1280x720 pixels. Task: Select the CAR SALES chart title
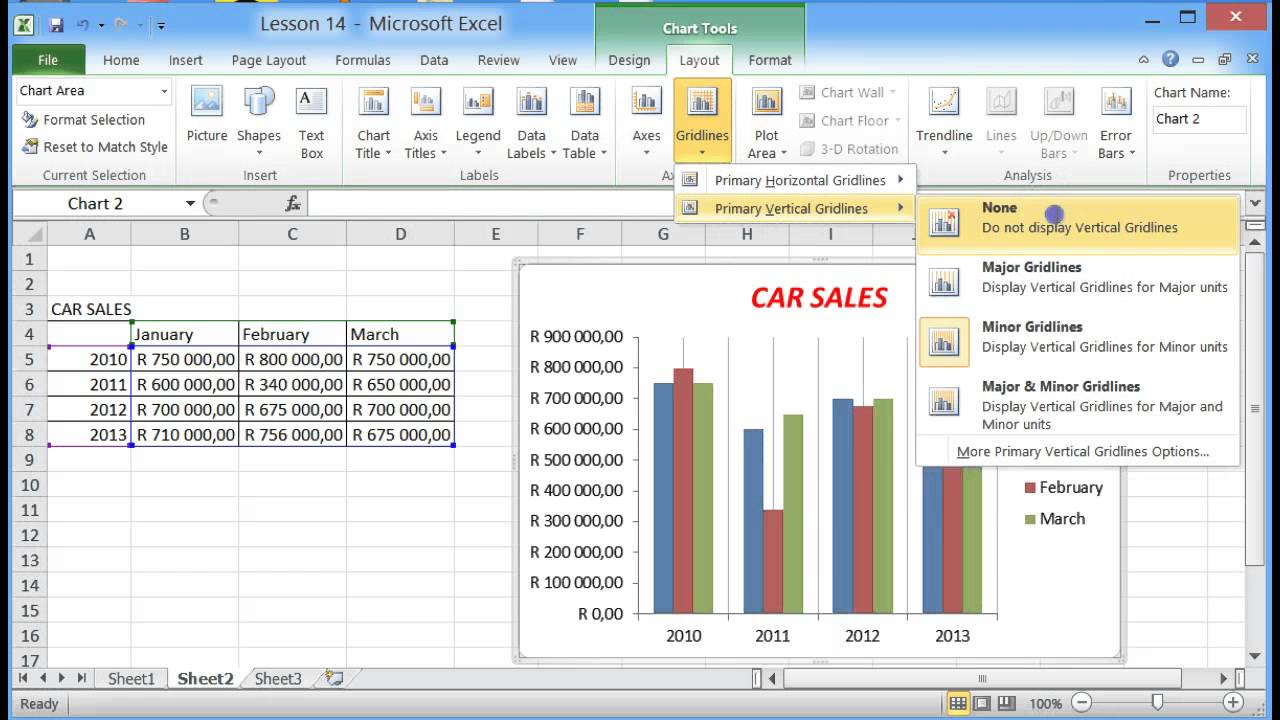819,298
